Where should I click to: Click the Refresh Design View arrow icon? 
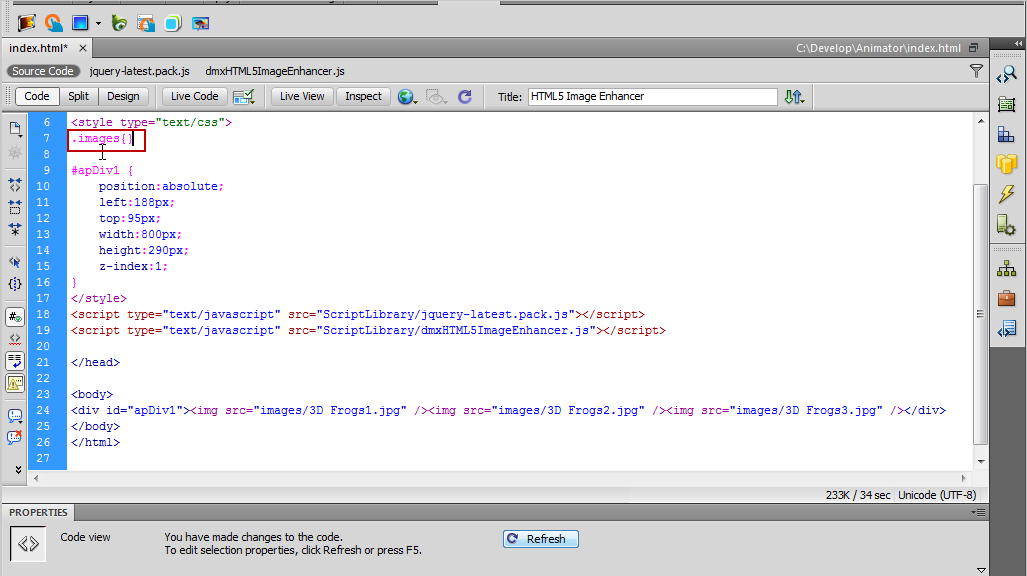point(465,97)
